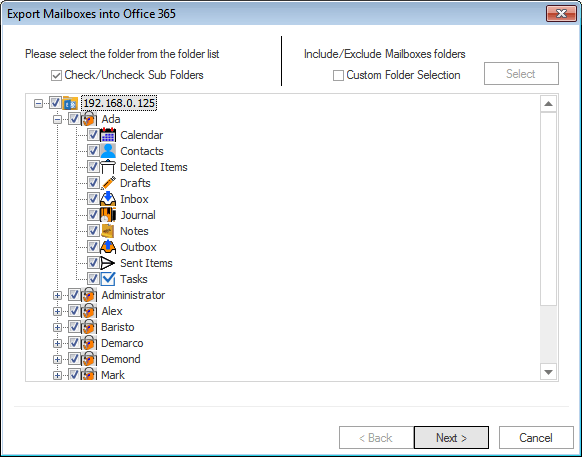This screenshot has width=582, height=457.
Task: Expand the Demarco mailbox node
Action: tap(57, 343)
